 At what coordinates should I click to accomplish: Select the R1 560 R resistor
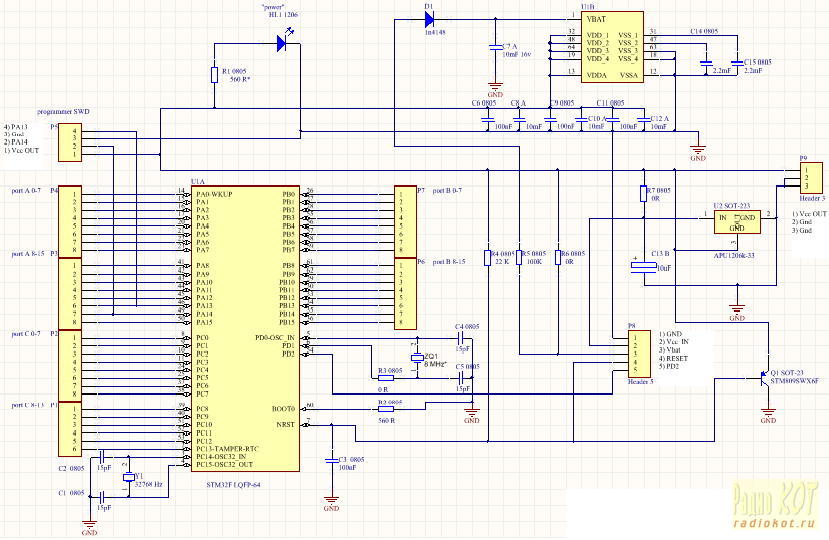coord(213,75)
